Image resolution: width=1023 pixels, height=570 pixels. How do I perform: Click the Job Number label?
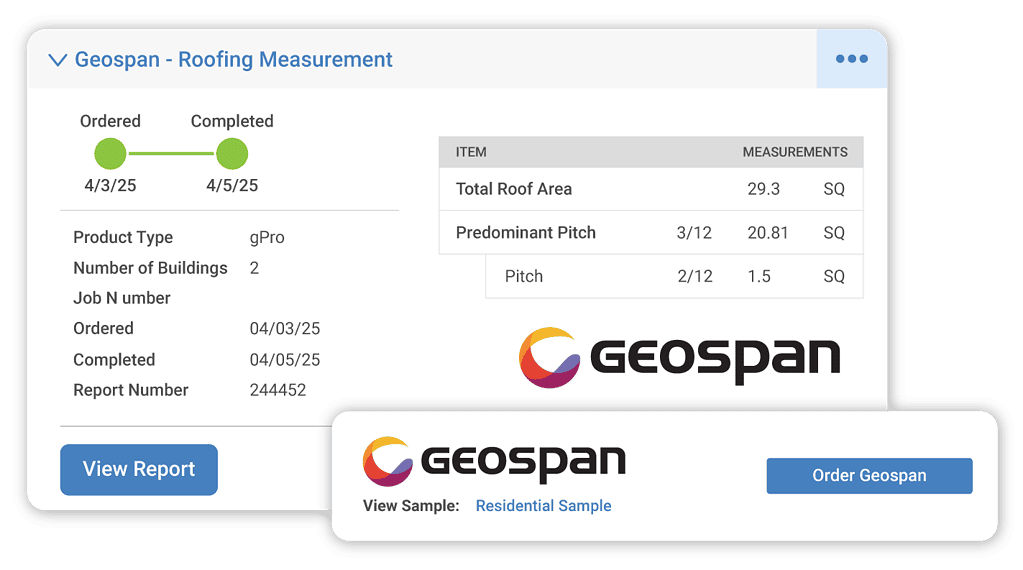click(122, 298)
